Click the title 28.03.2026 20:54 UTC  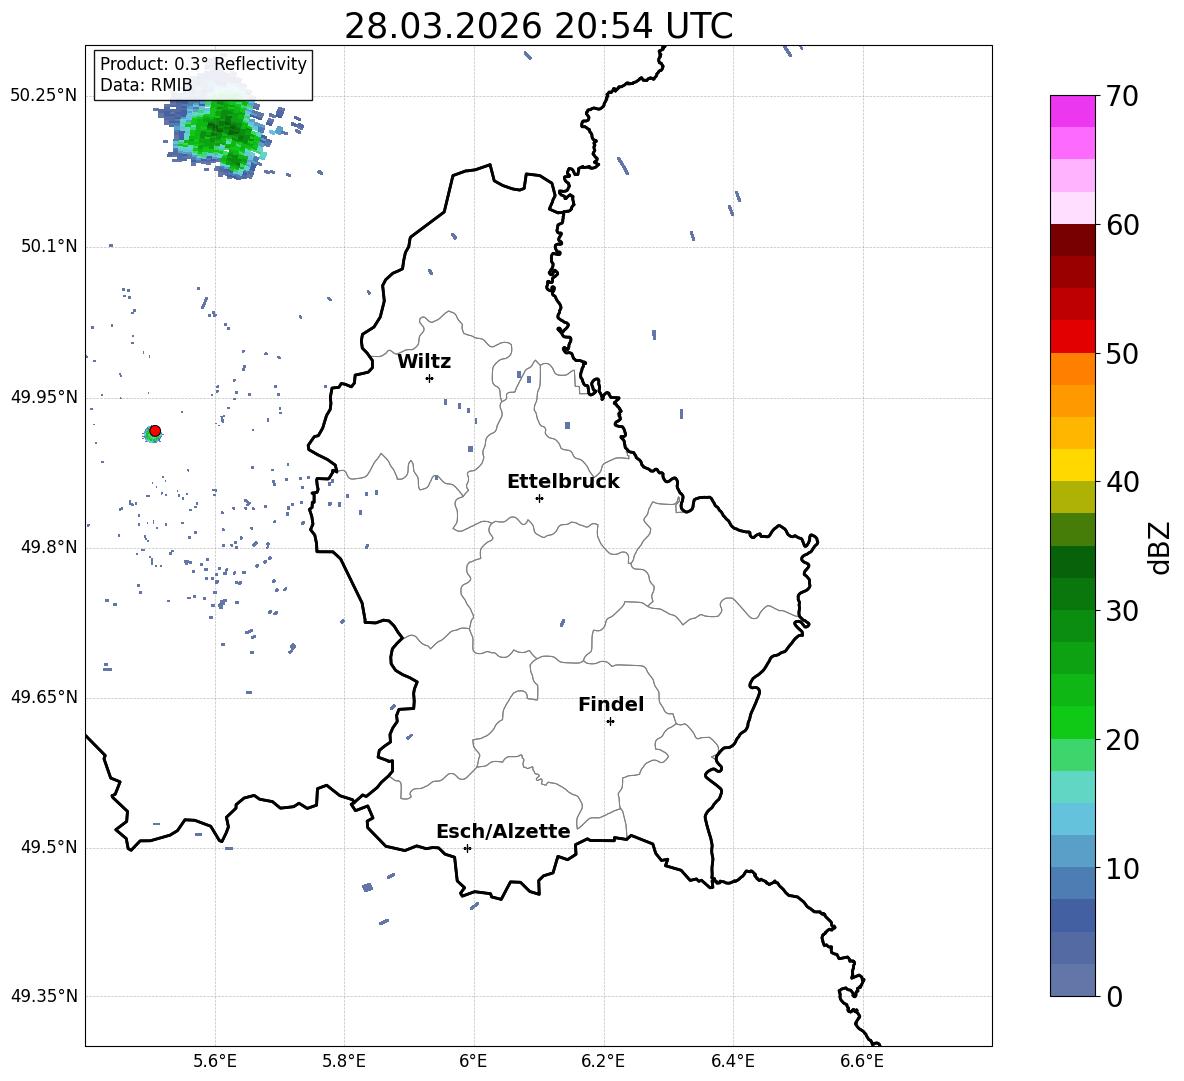coord(538,26)
